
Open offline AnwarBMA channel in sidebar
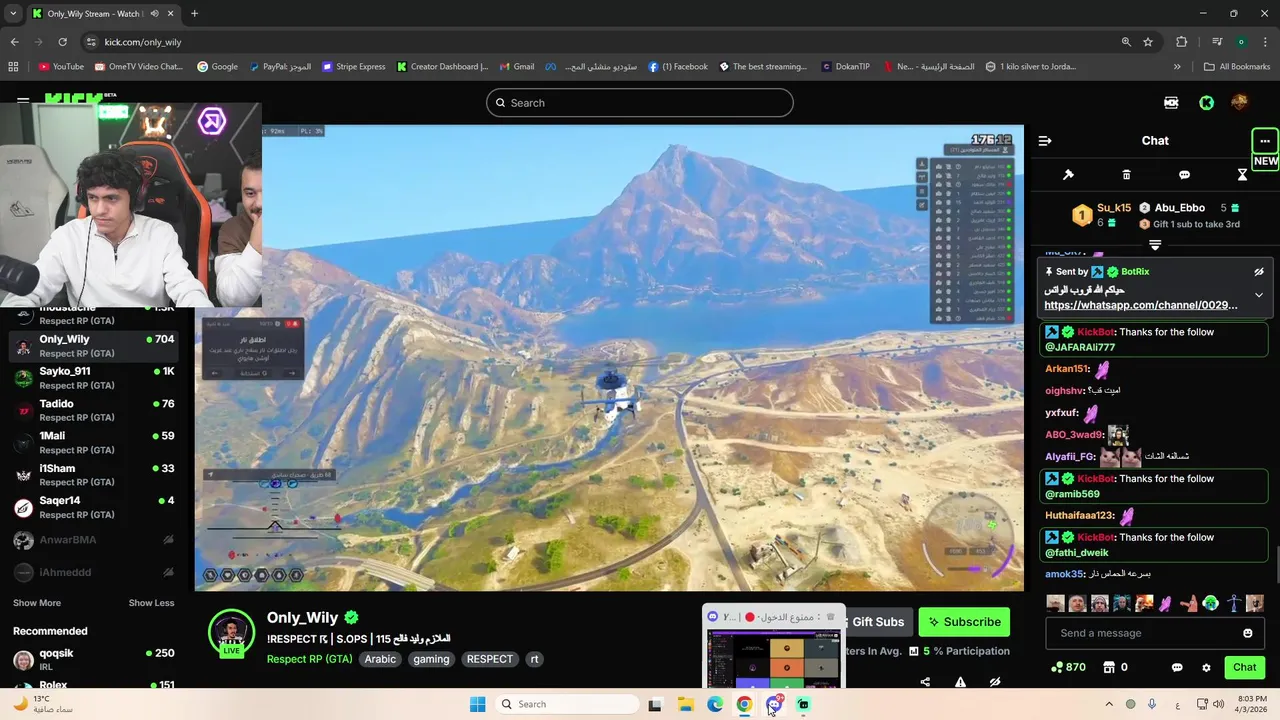click(x=95, y=540)
